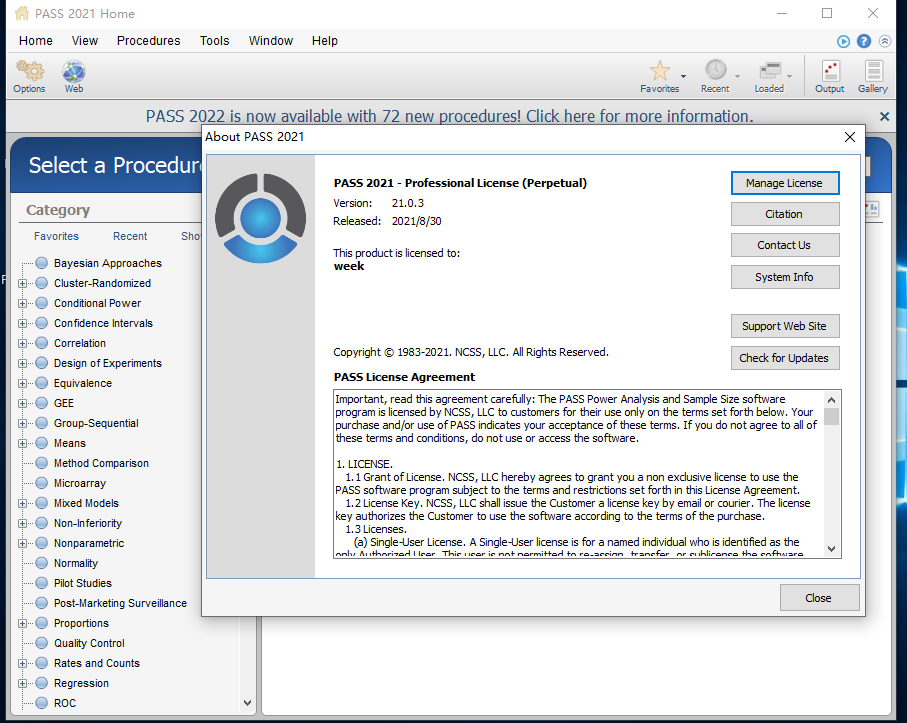Expand the Means tree node
The height and width of the screenshot is (723, 907).
pos(22,444)
